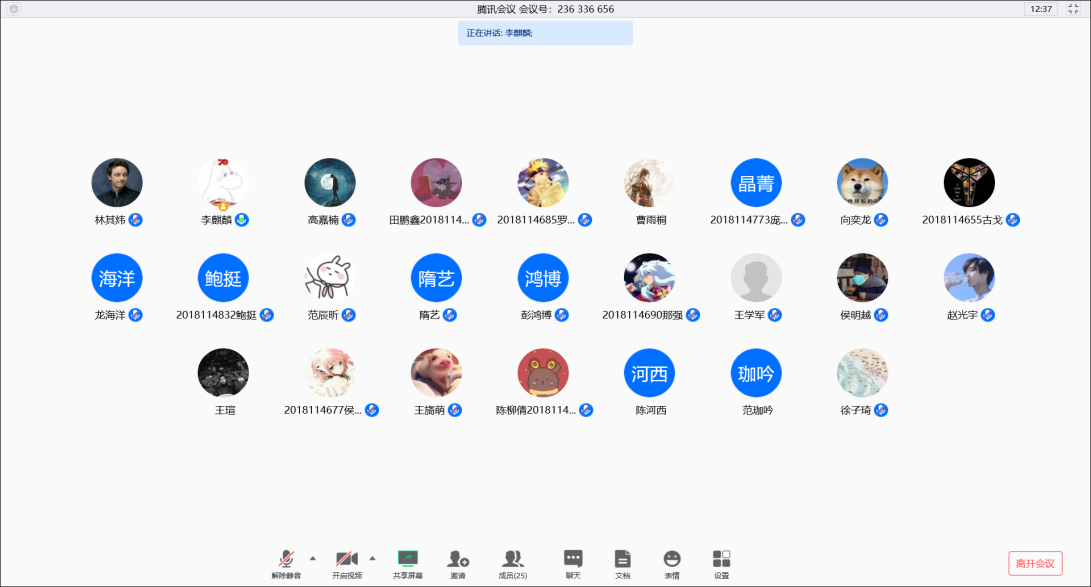Click the name label 赵光宇
This screenshot has width=1091, height=587.
(962, 315)
